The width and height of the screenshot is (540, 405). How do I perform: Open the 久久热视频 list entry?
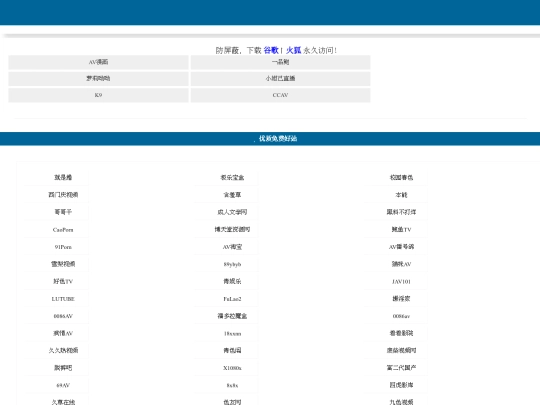[63, 351]
